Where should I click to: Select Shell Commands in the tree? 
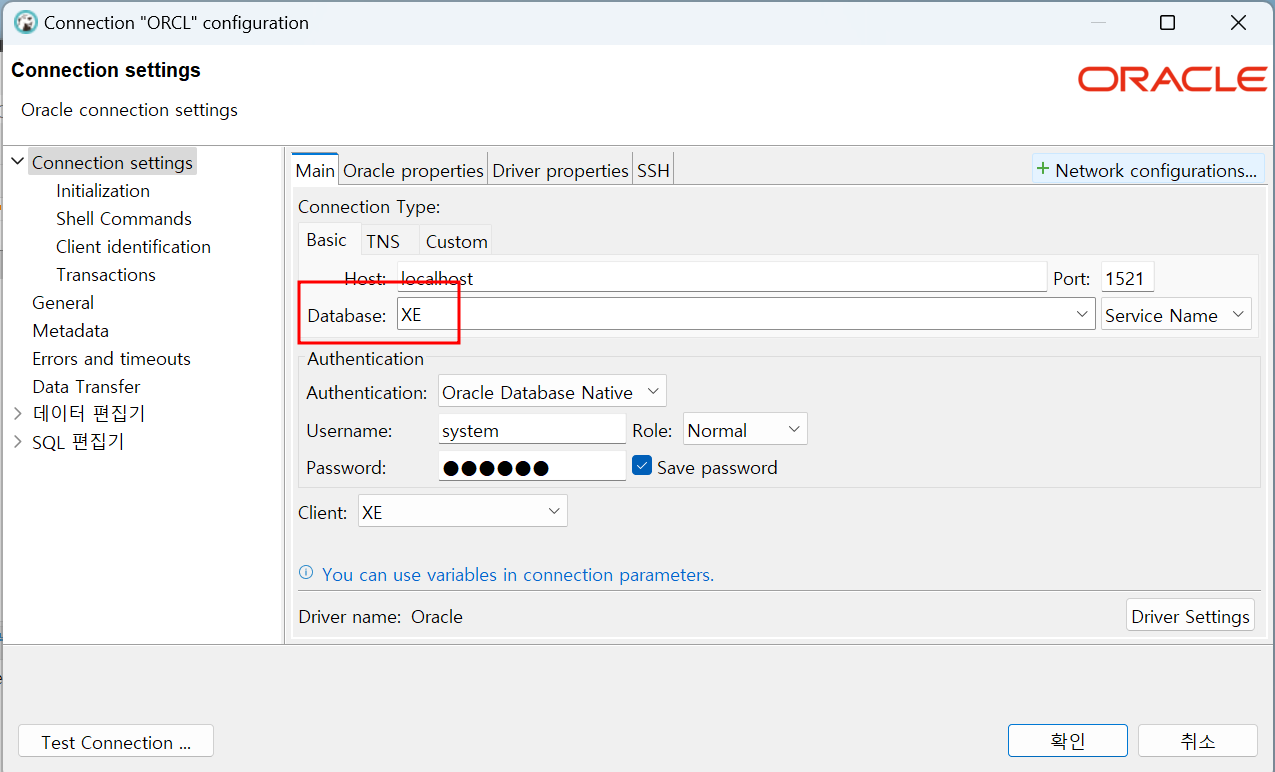(x=124, y=218)
